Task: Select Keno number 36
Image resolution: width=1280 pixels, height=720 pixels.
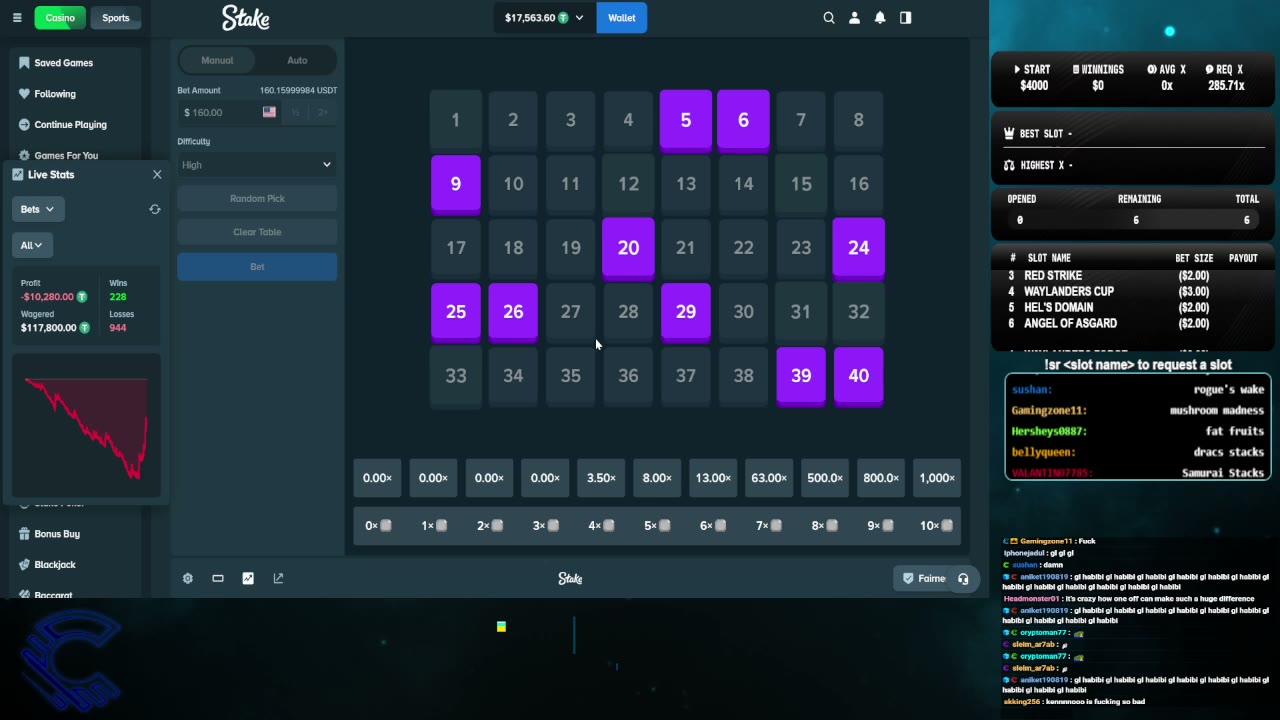Action: click(628, 377)
